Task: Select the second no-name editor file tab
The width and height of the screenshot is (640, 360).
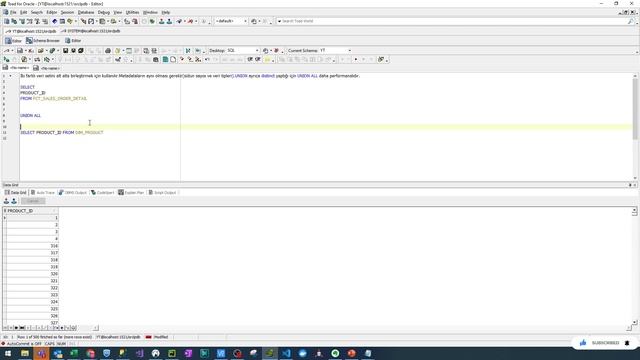Action: click(47, 68)
